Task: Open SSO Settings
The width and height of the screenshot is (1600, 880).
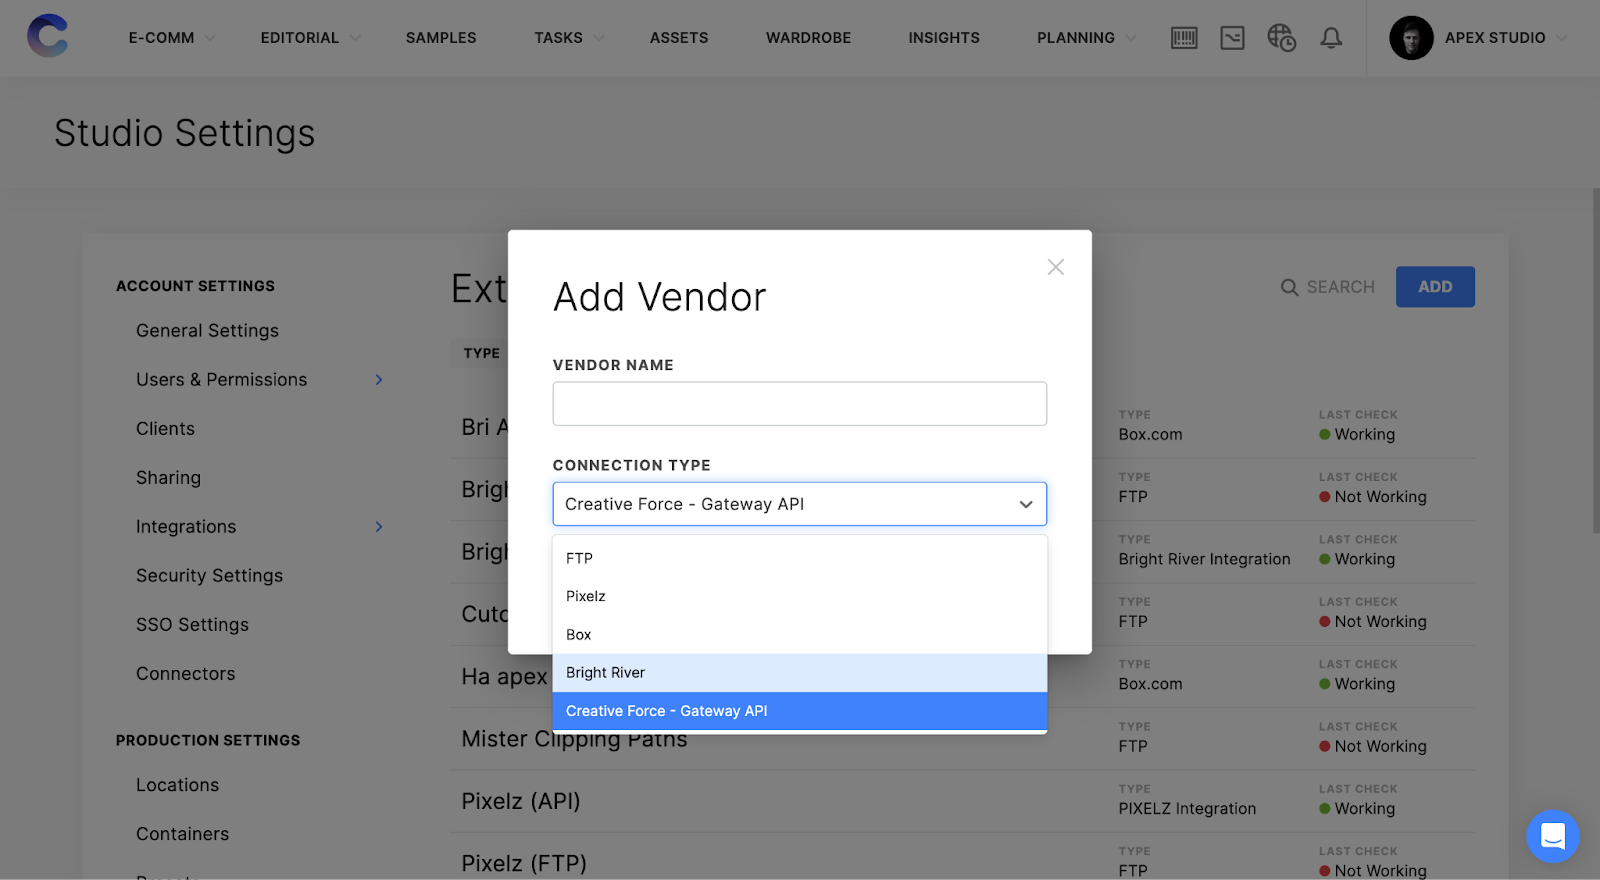Action: (192, 625)
